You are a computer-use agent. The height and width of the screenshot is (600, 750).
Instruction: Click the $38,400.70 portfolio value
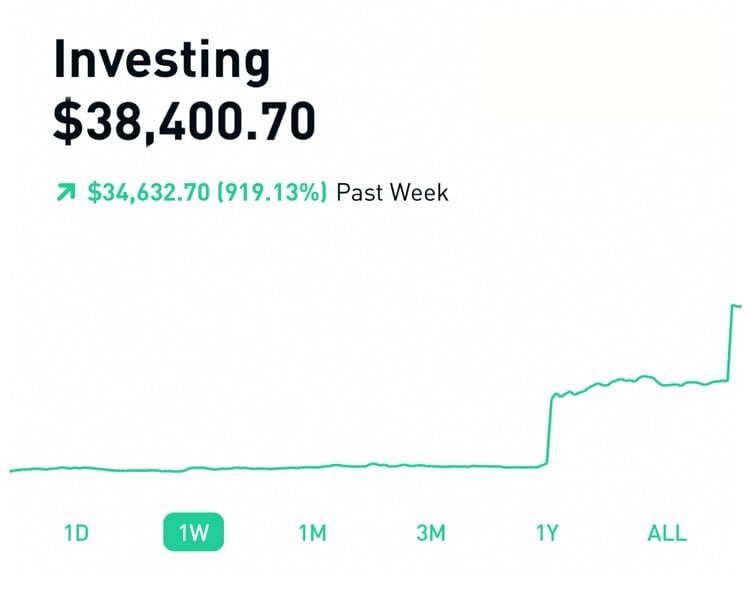click(185, 120)
